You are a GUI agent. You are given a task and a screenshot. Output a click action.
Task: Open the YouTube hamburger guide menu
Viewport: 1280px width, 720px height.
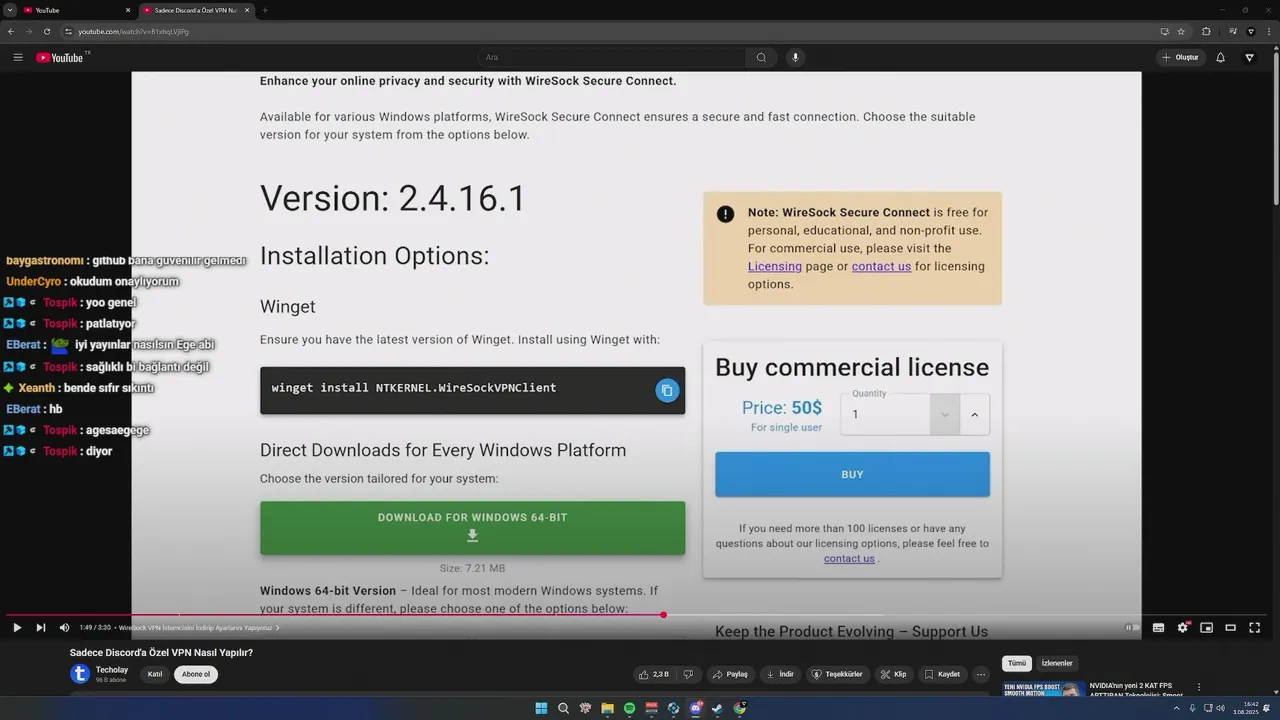coord(18,57)
